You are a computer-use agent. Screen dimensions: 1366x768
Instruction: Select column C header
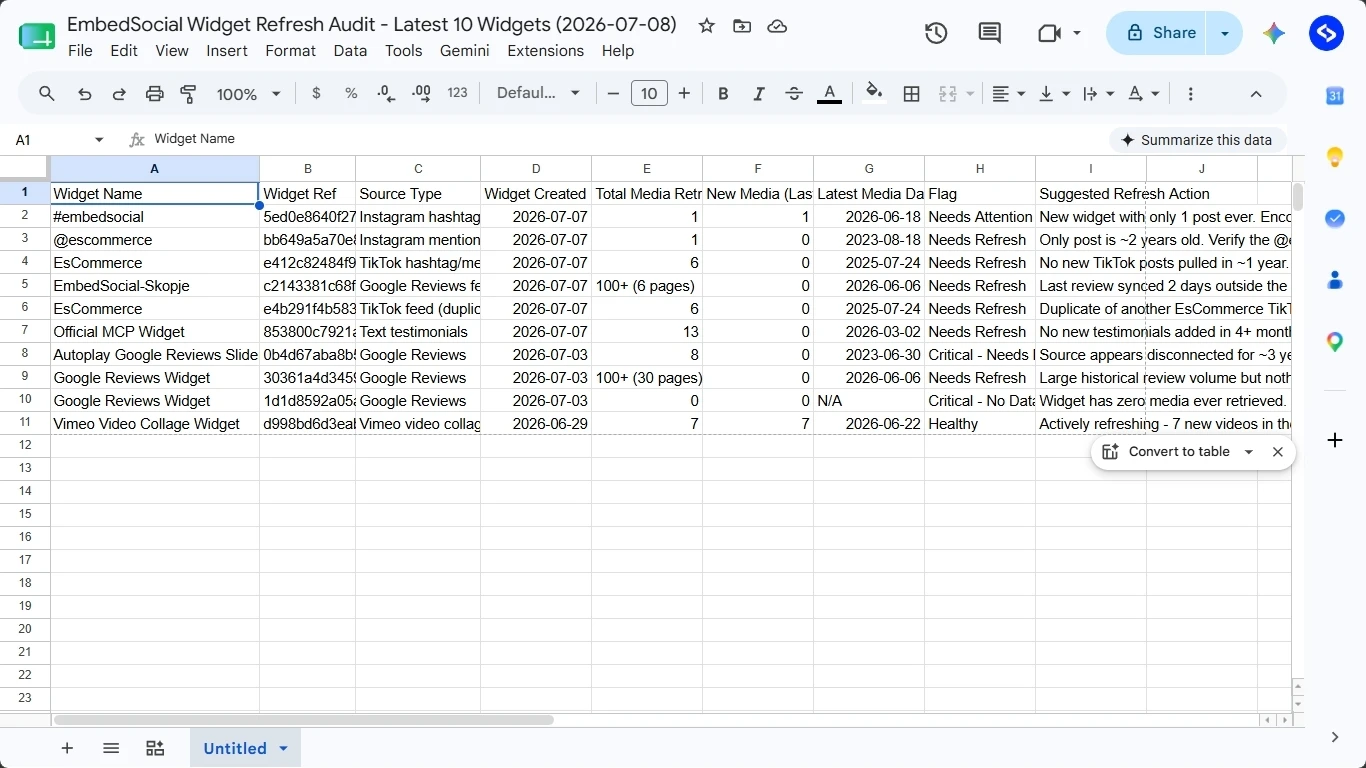click(418, 168)
